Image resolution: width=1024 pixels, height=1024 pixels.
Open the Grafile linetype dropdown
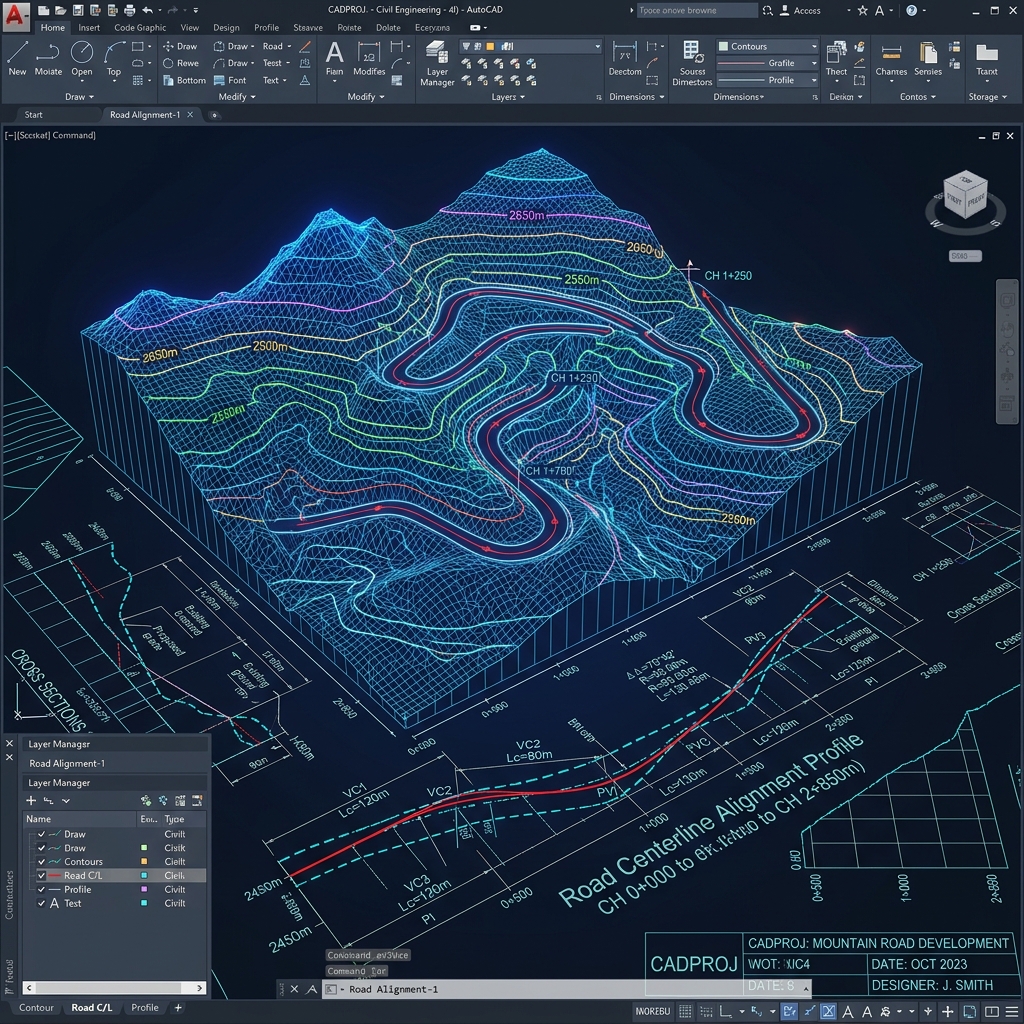[x=767, y=63]
